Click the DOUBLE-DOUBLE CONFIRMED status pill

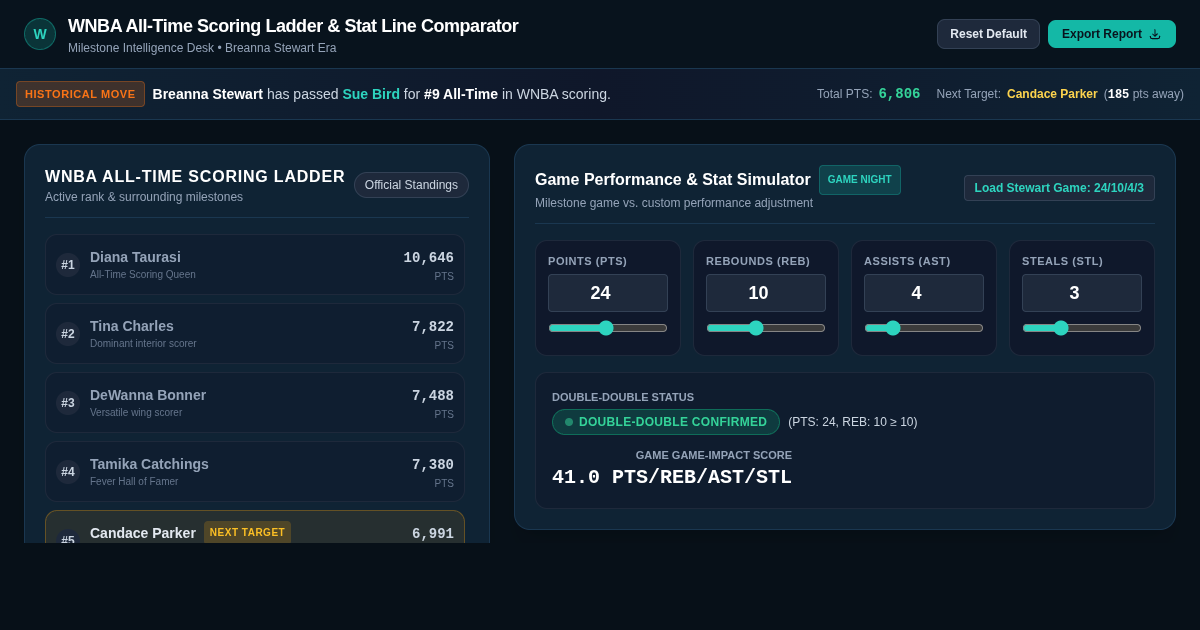click(x=666, y=422)
